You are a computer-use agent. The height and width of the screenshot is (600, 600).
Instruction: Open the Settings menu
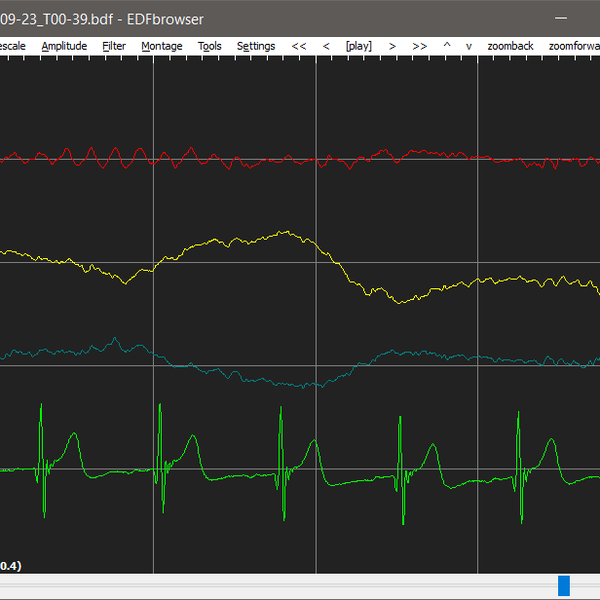pyautogui.click(x=256, y=46)
